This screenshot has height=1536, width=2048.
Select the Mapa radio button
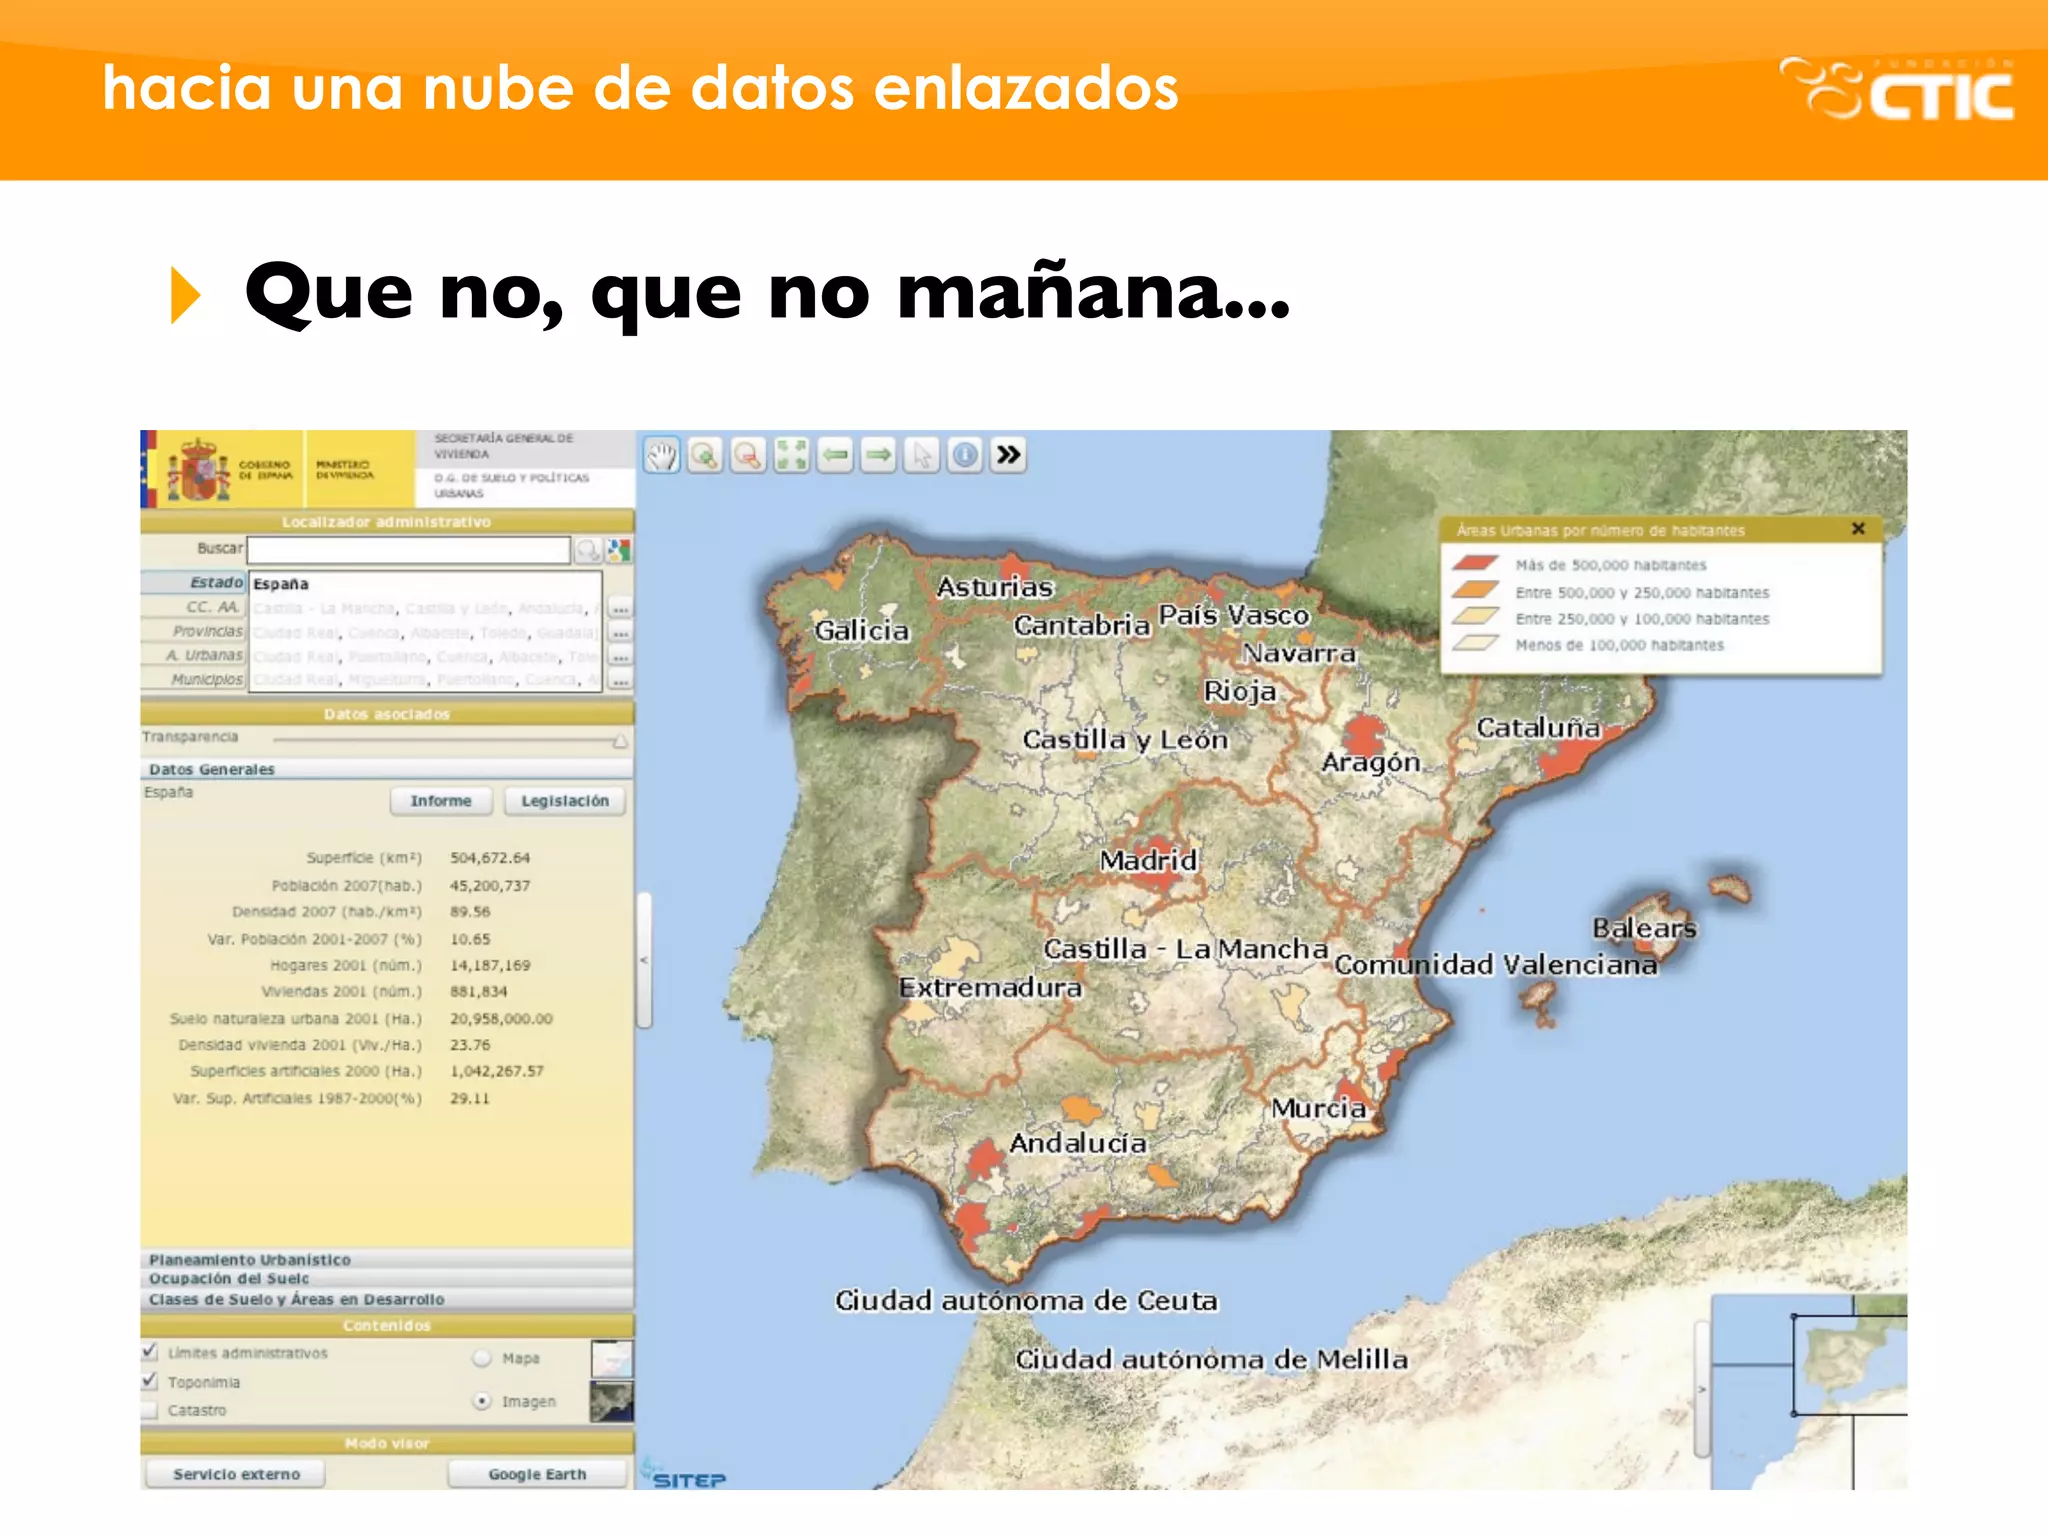482,1358
